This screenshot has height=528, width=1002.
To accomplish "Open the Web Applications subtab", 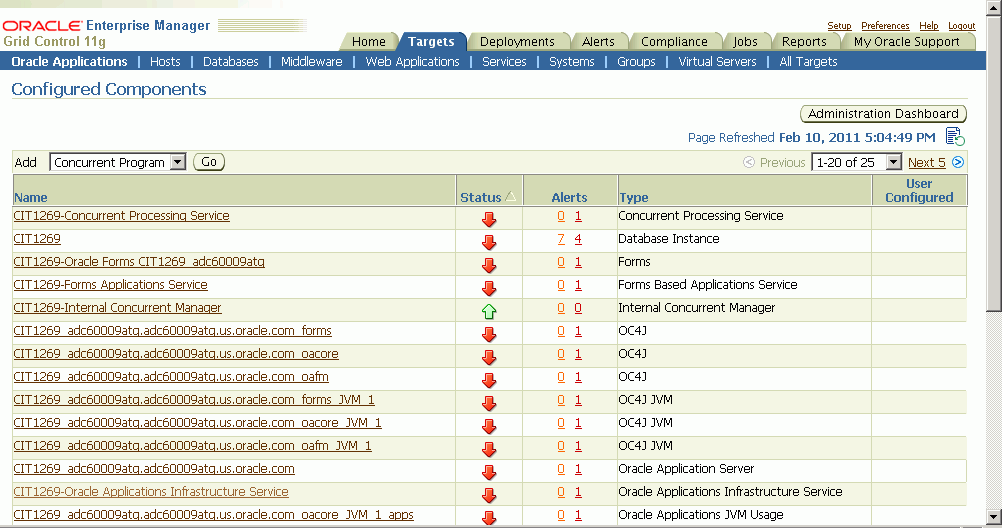I will (412, 62).
